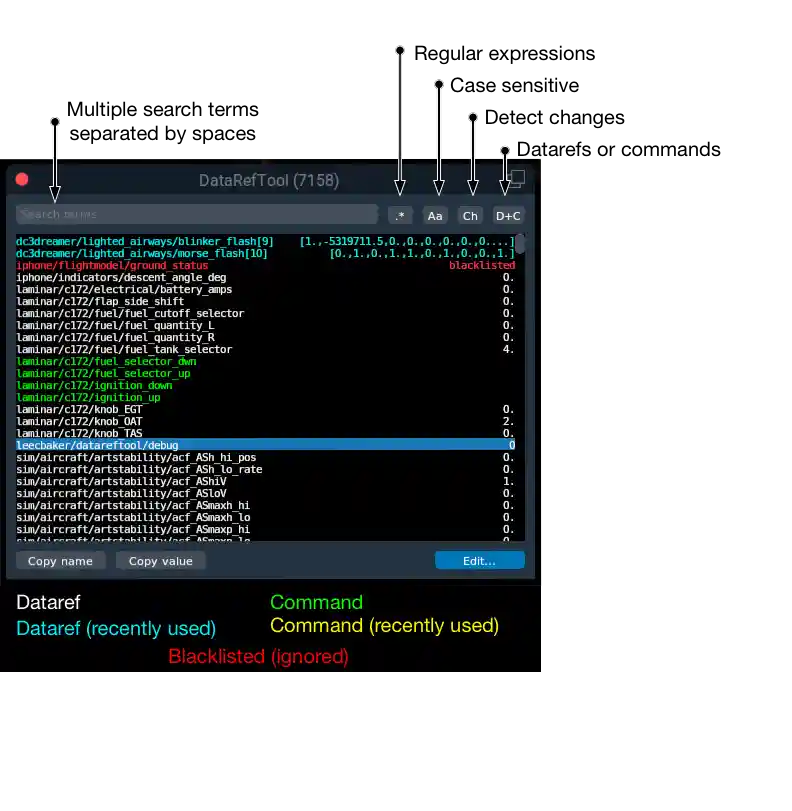
Task: Select laminar/c172/electrical/battery_amps row
Action: [x=265, y=289]
